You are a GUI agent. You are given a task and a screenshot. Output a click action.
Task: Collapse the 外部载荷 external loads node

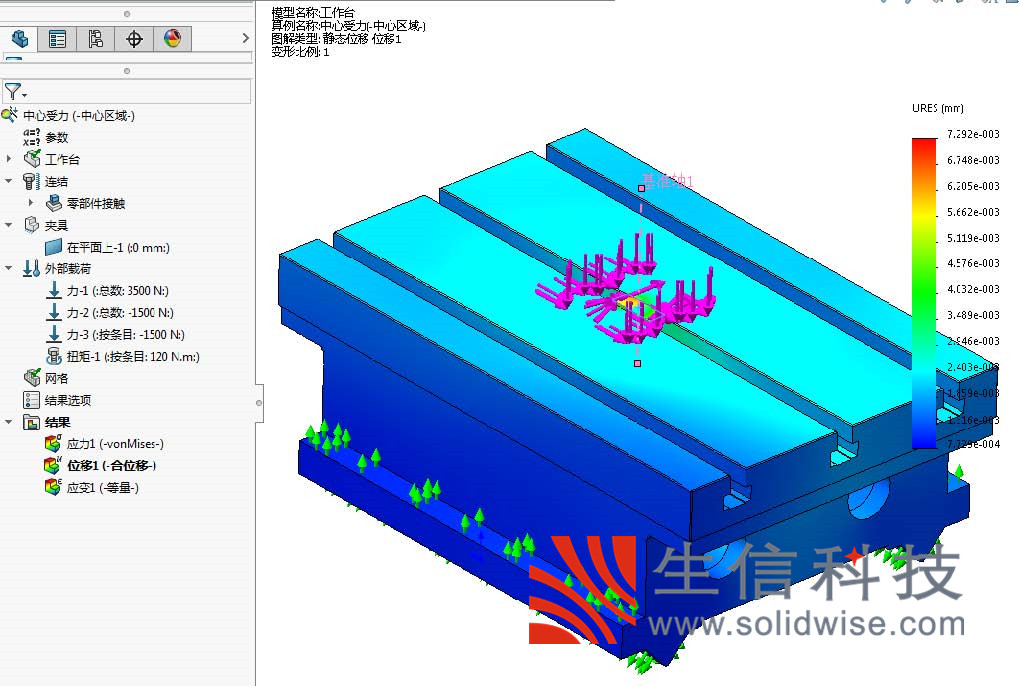tap(9, 268)
